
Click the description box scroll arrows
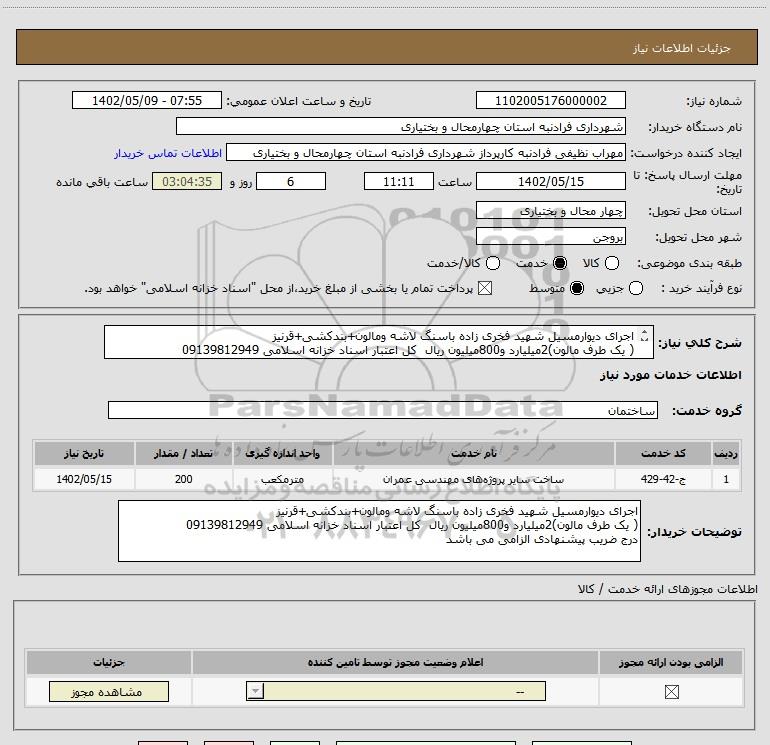coord(644,336)
